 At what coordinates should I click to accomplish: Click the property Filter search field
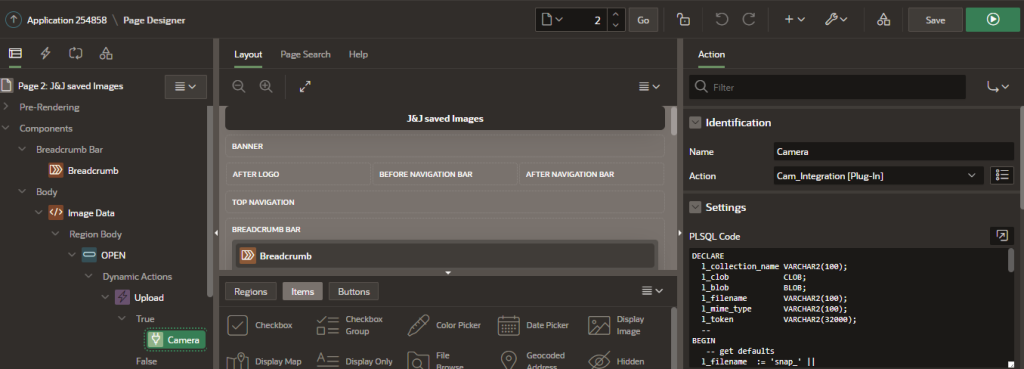(x=828, y=87)
